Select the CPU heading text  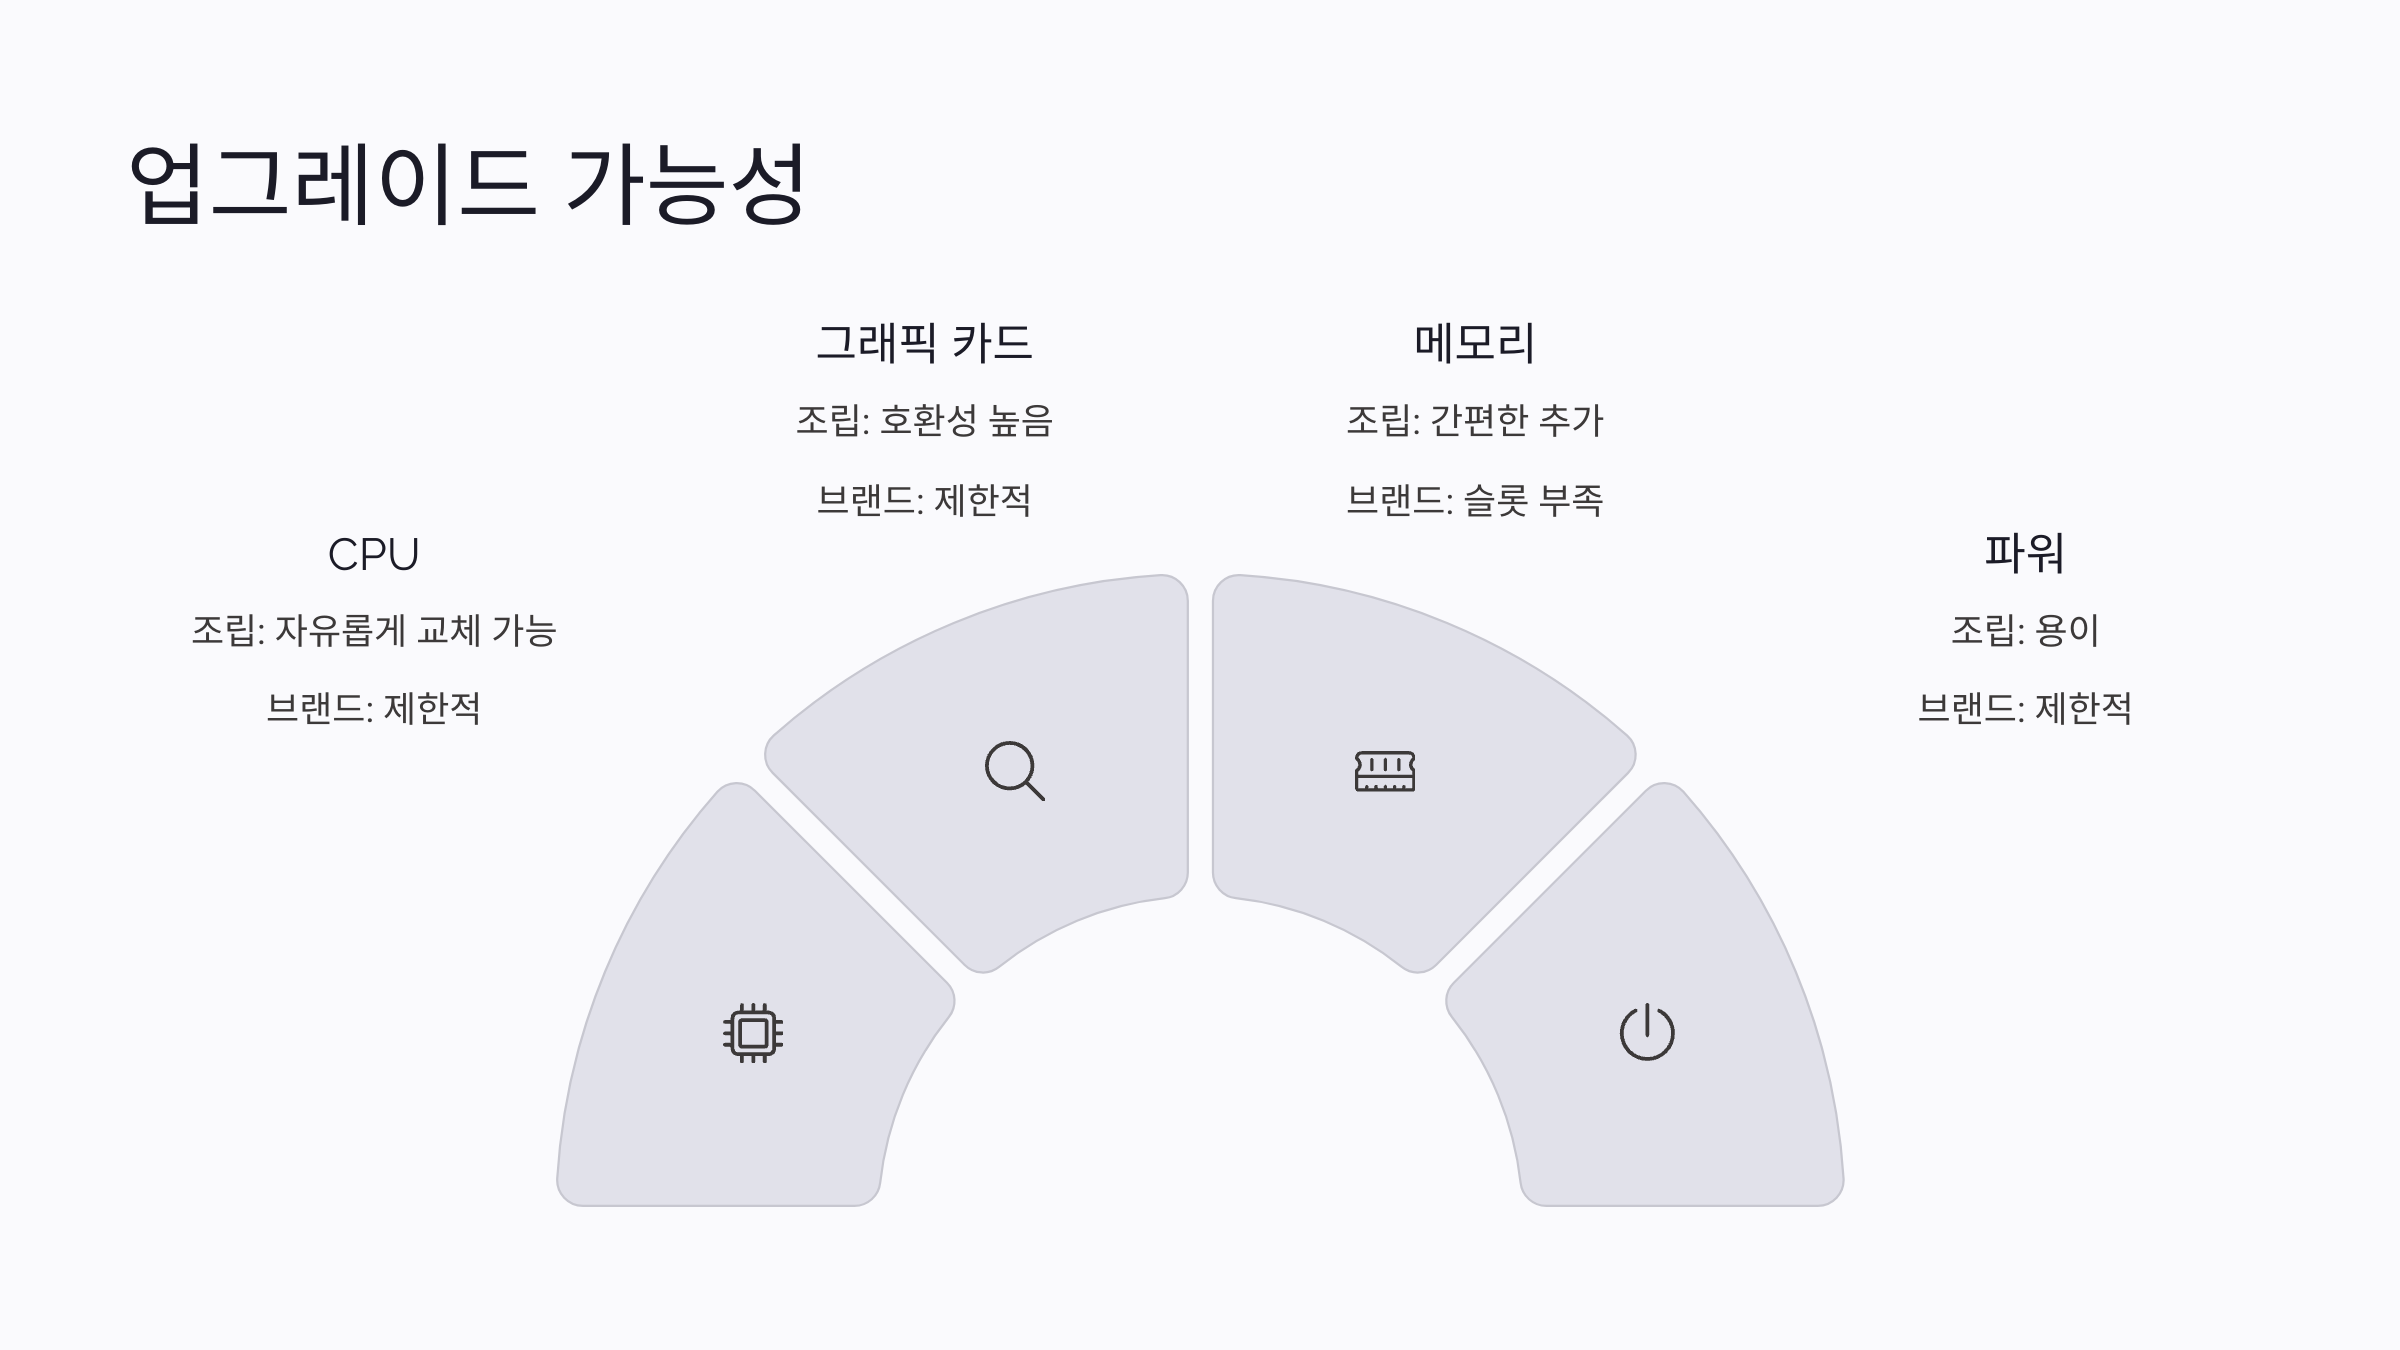[x=374, y=554]
